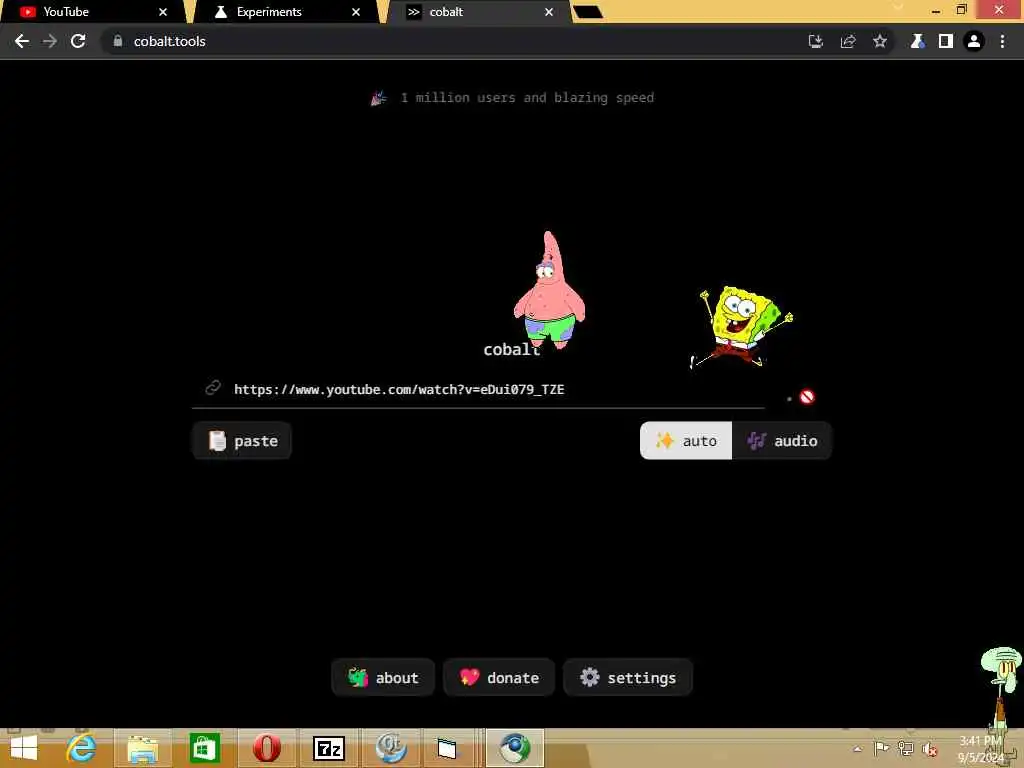Screen dimensions: 1024x768
Task: Bookmark this page with the star icon
Action: coord(880,41)
